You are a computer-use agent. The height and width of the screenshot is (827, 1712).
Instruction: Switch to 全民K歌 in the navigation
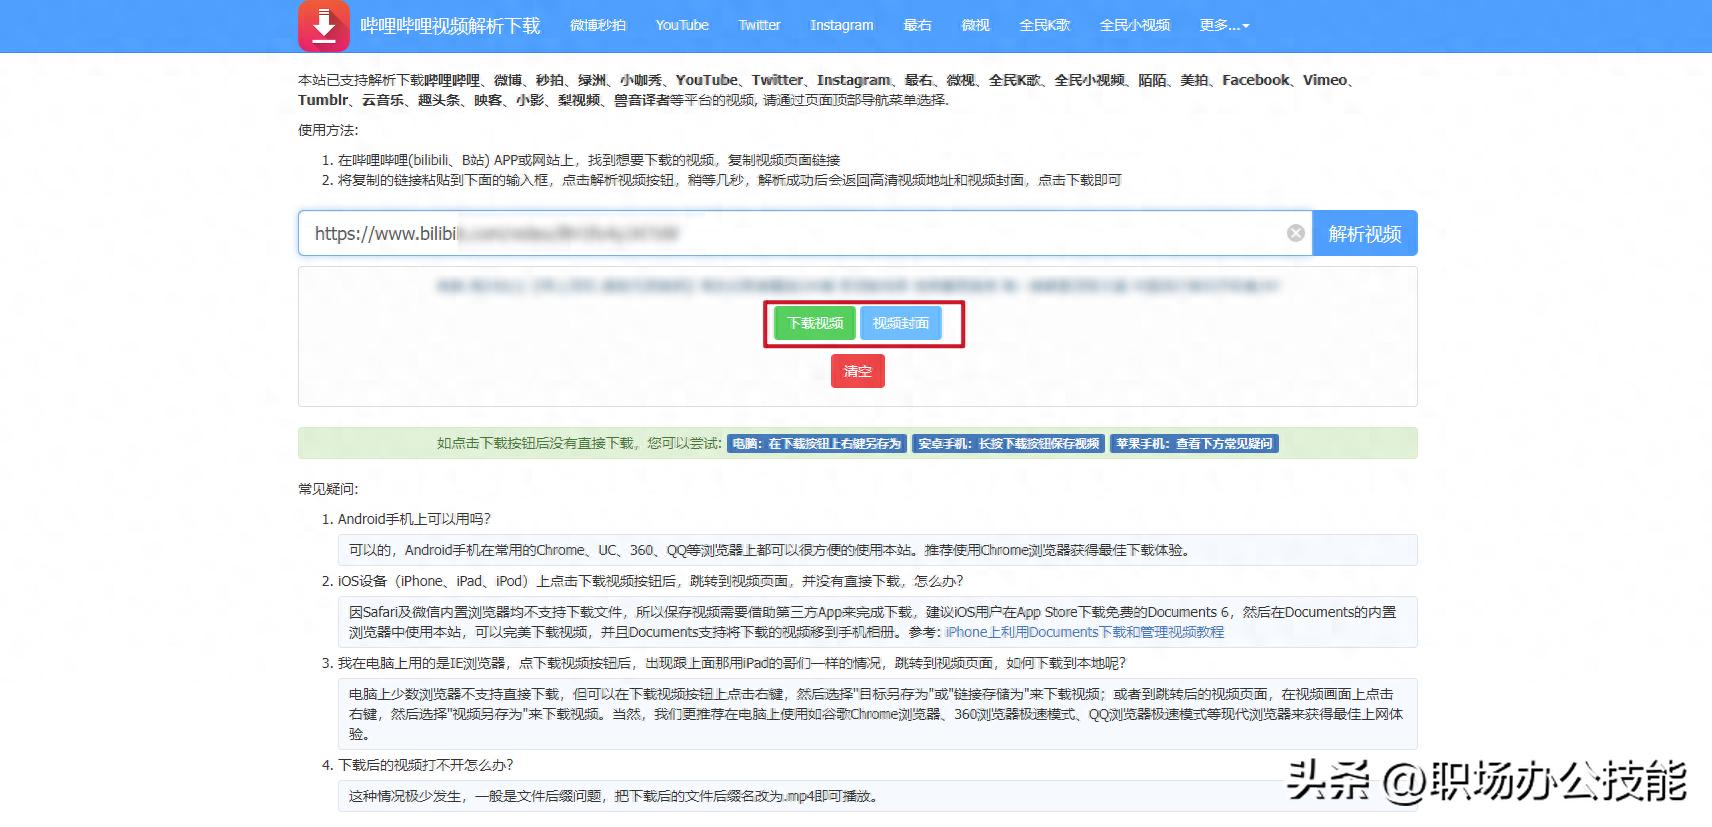[1044, 25]
